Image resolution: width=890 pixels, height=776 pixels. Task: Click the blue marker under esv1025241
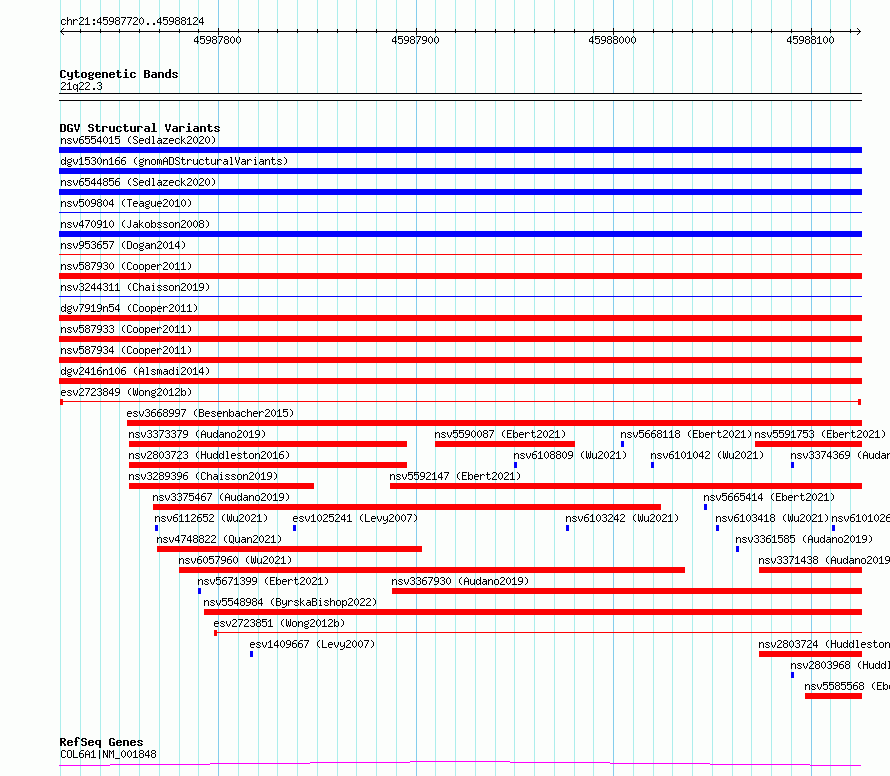coord(295,528)
